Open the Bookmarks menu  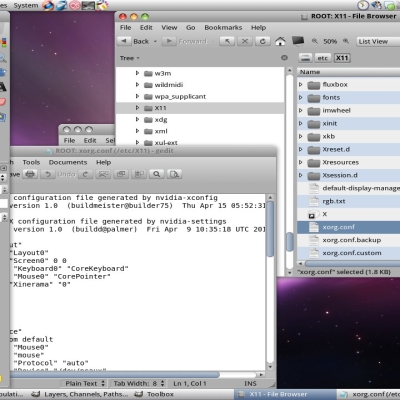(x=223, y=28)
